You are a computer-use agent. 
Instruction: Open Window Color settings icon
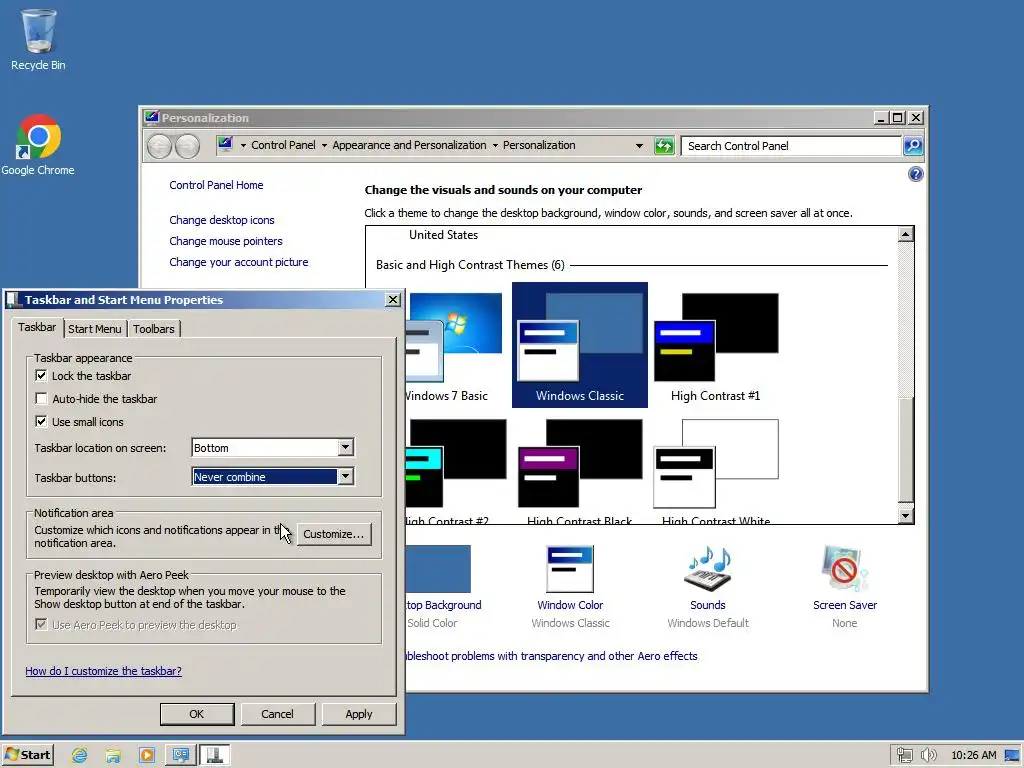pos(570,569)
